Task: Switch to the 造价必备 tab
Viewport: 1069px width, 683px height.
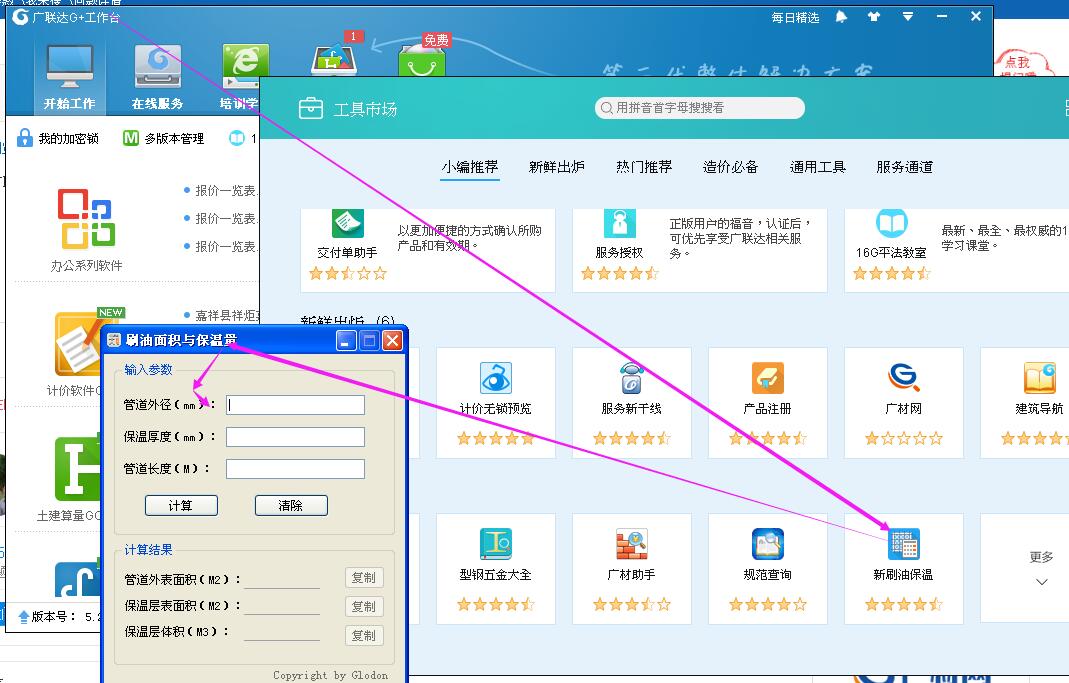Action: tap(731, 167)
